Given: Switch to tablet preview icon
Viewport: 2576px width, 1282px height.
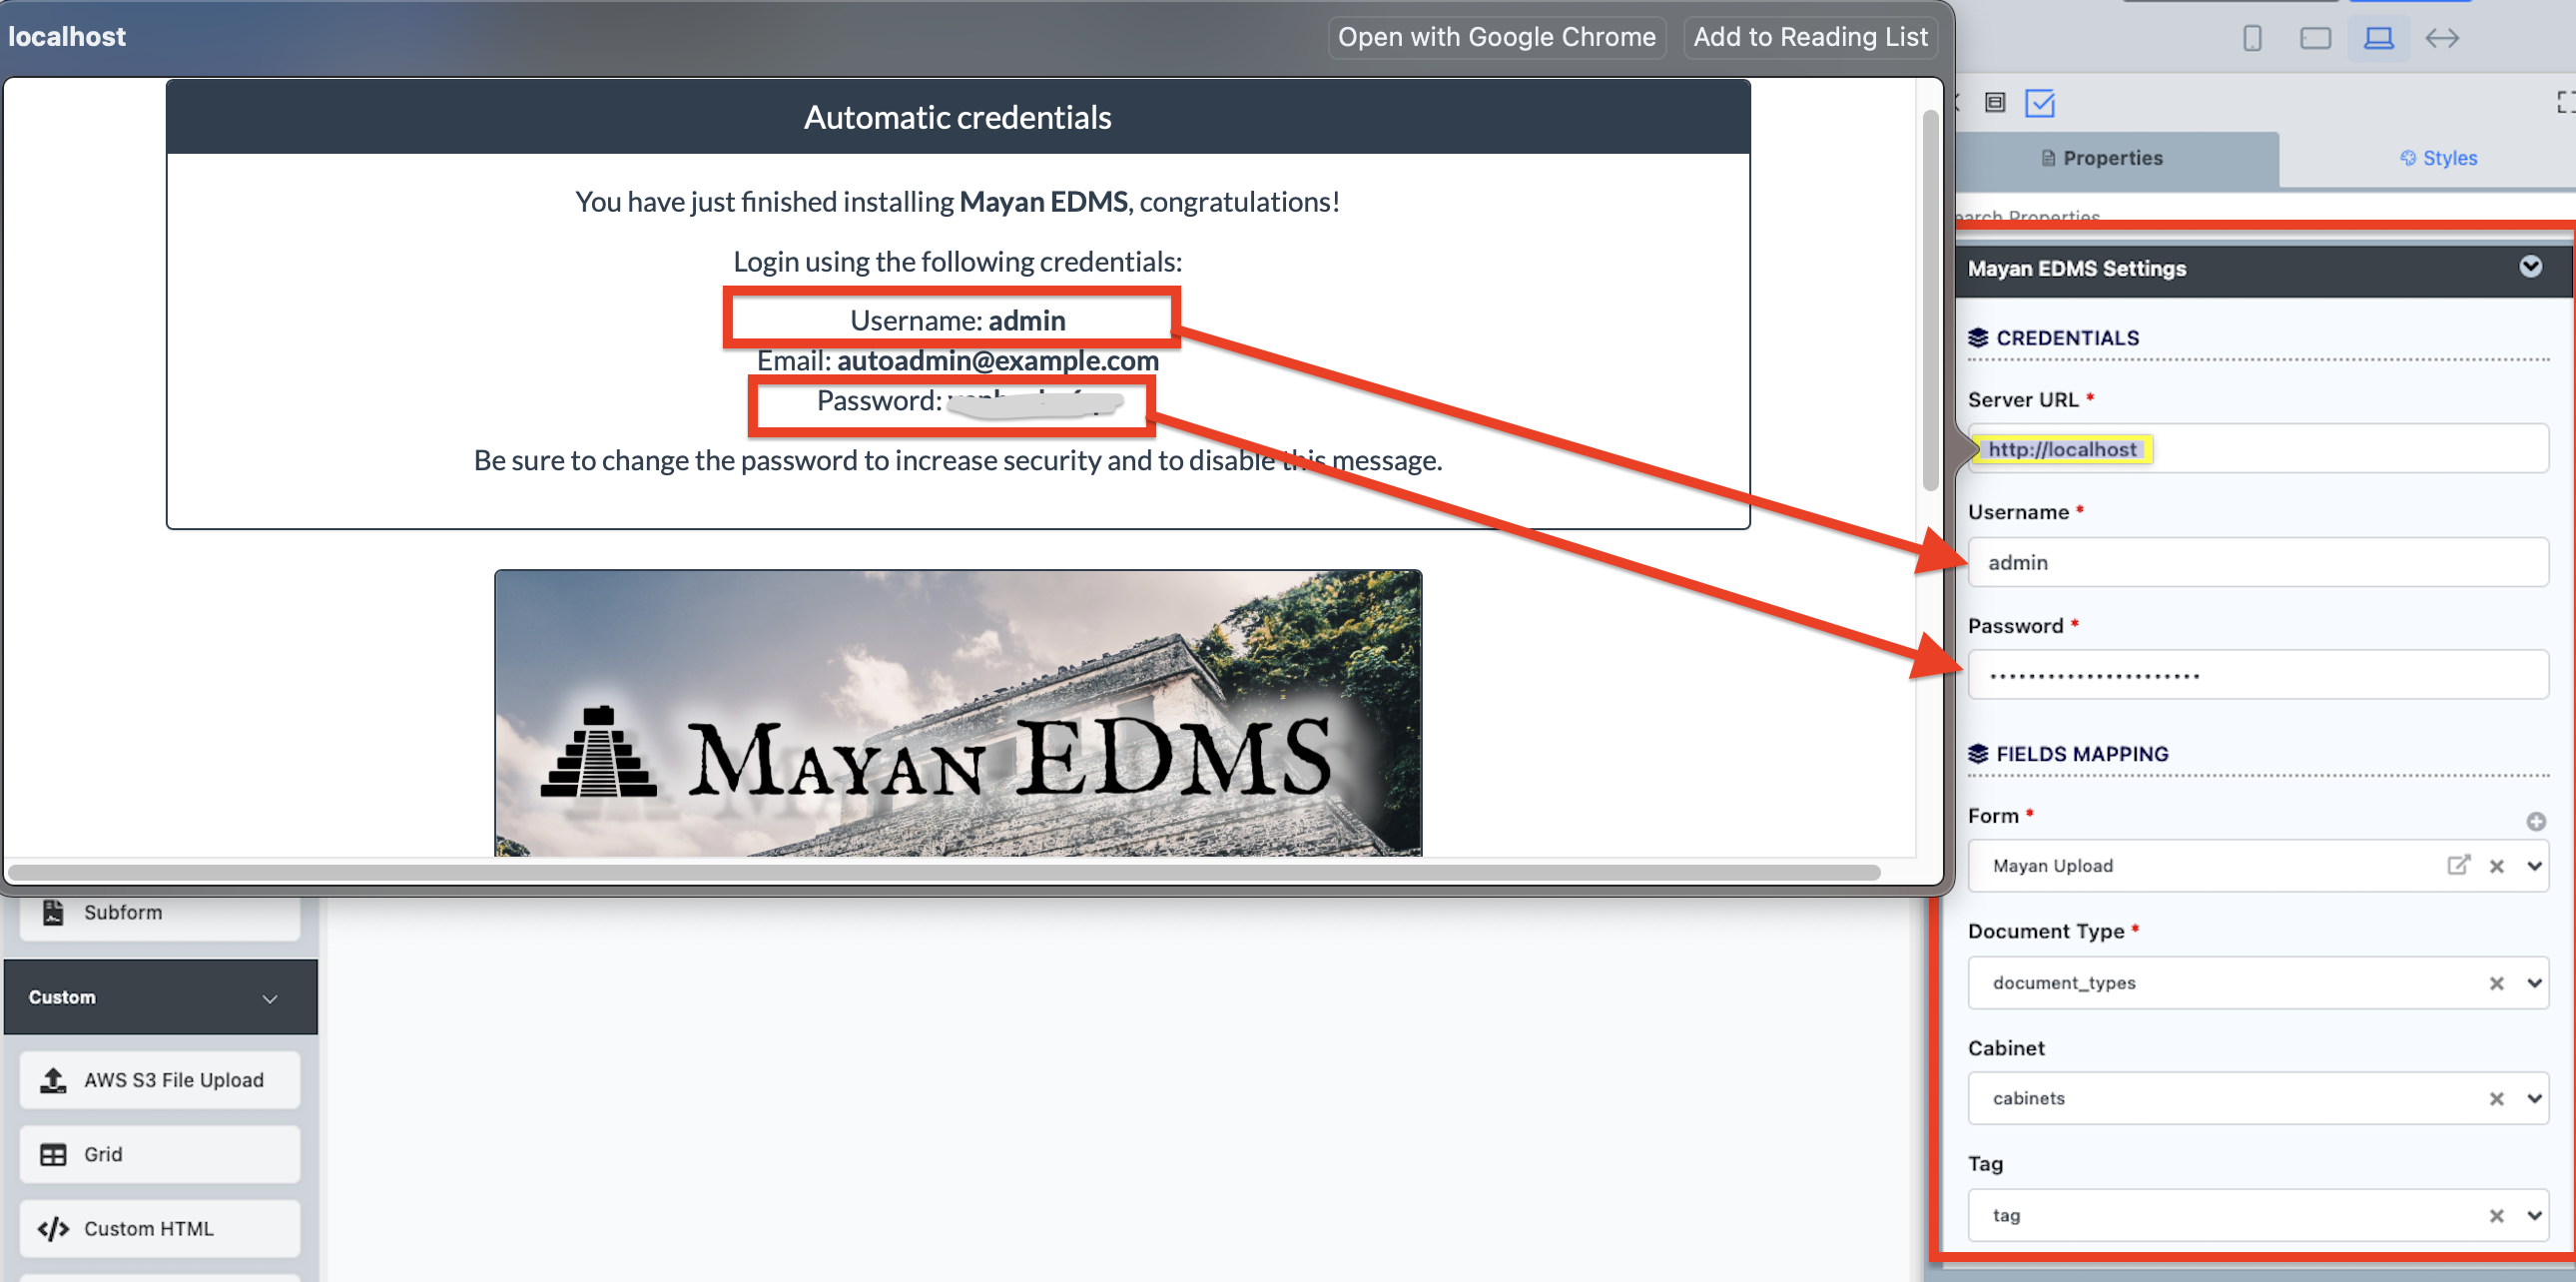Looking at the screenshot, I should click(x=2314, y=38).
